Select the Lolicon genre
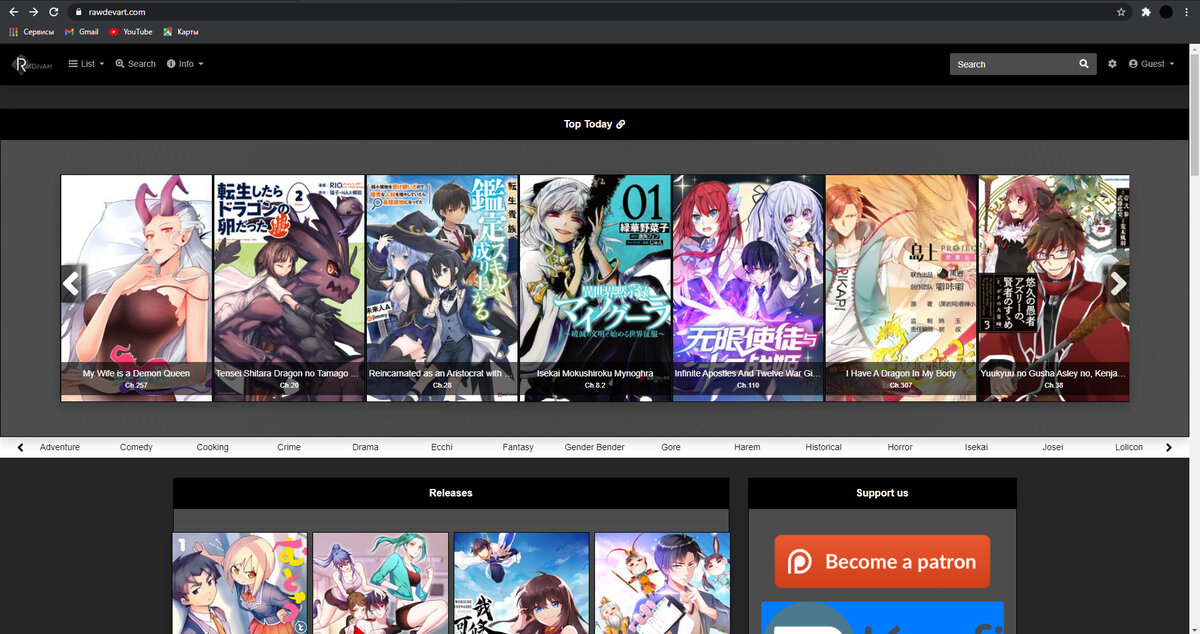Screen dimensions: 1200x634 click(1129, 447)
